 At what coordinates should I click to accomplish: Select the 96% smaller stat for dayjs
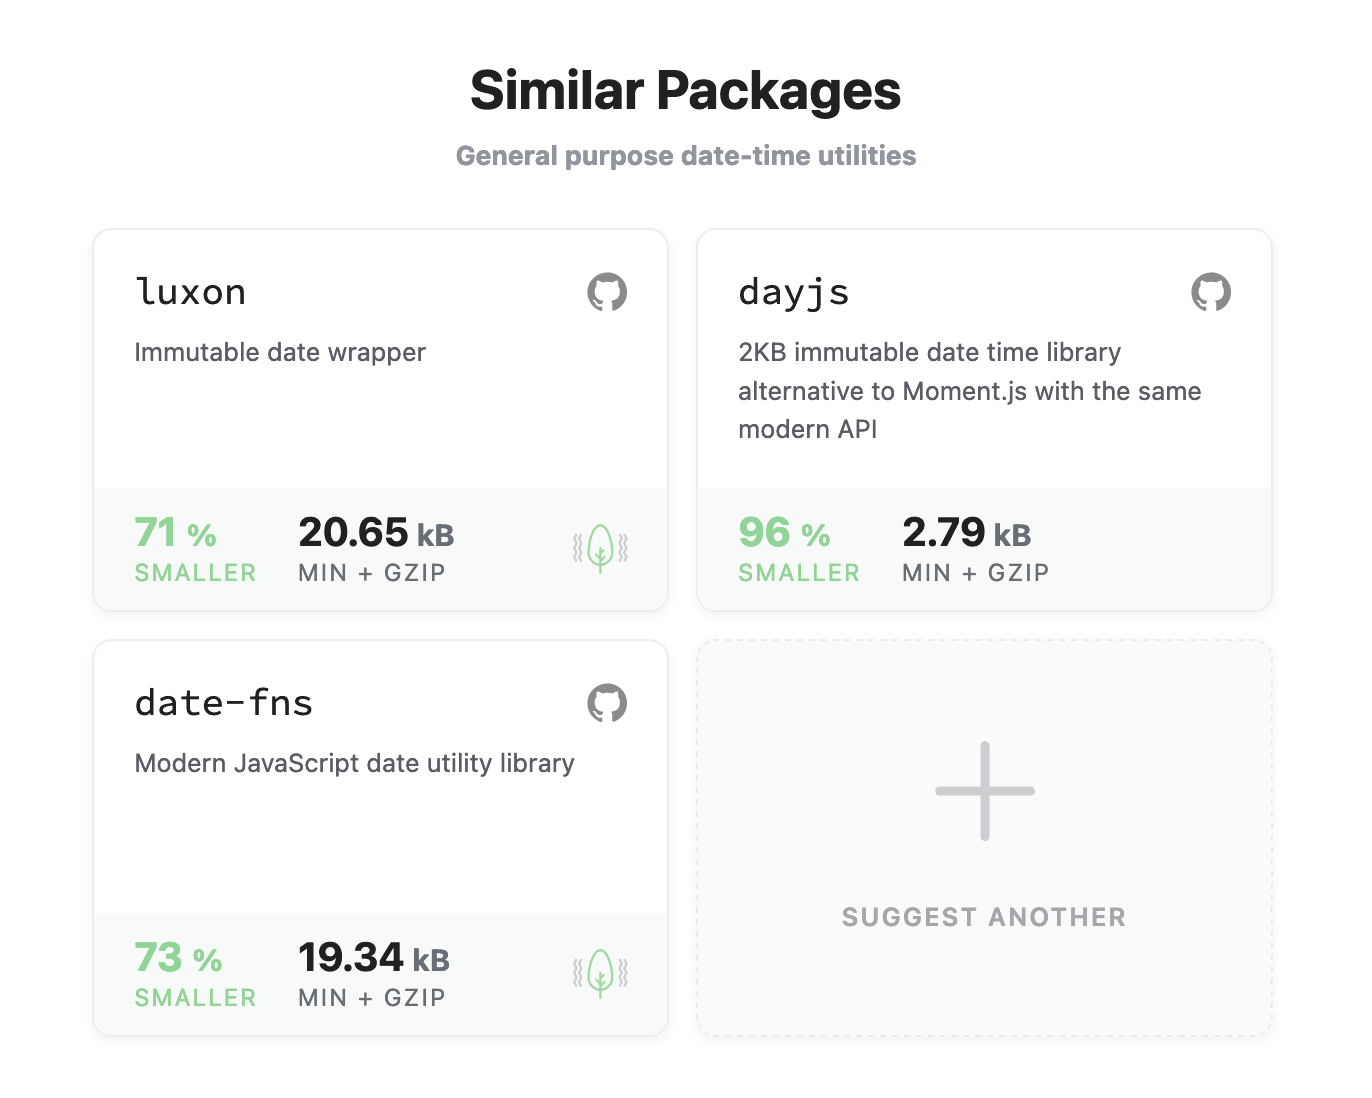[x=784, y=533]
